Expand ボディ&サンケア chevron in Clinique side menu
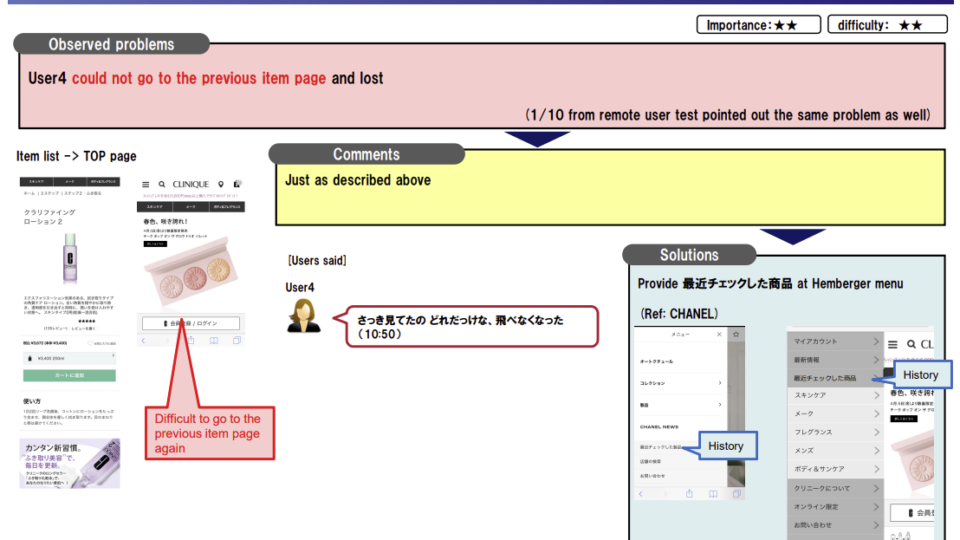Screen dimensions: 960x540 (876, 469)
